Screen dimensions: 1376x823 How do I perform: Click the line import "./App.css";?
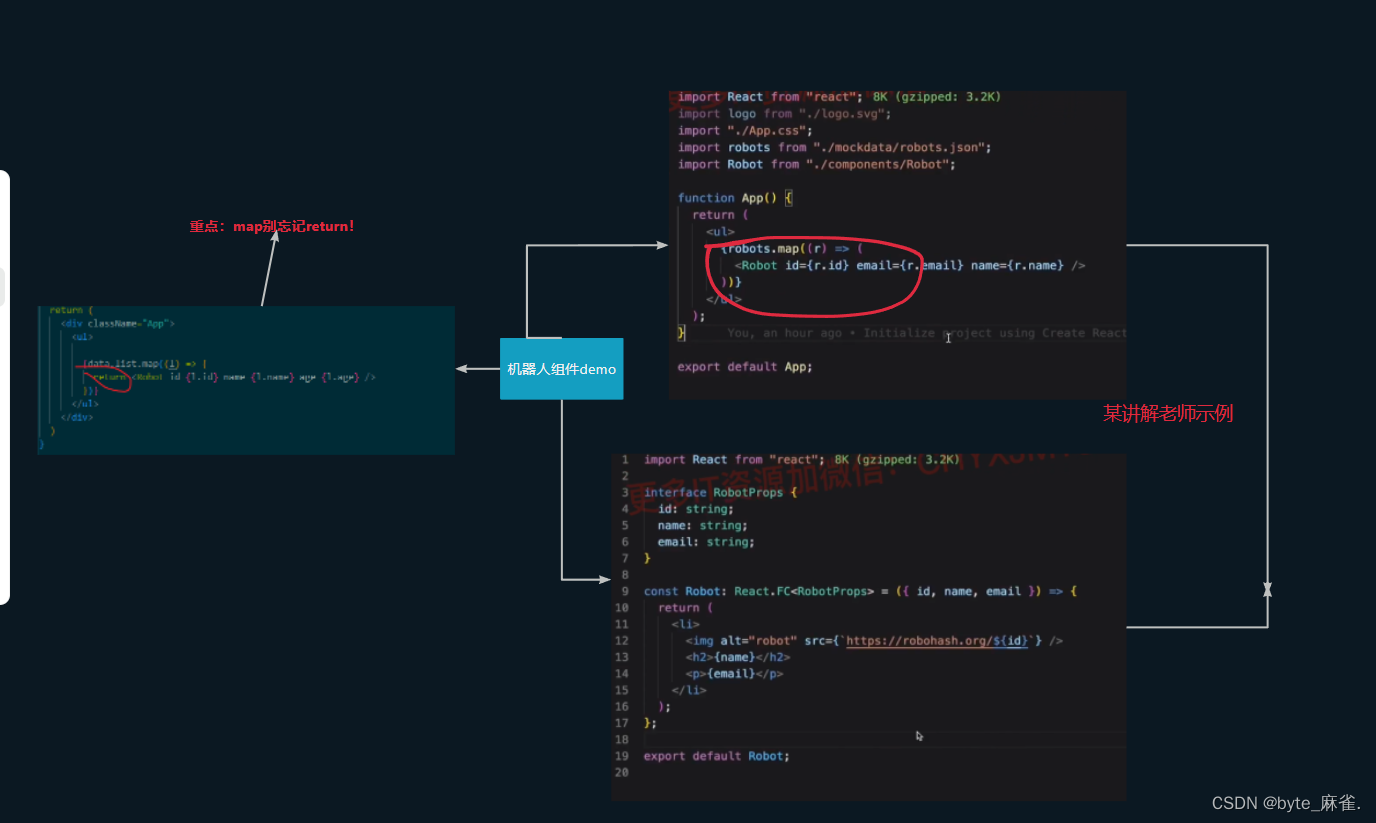point(745,131)
